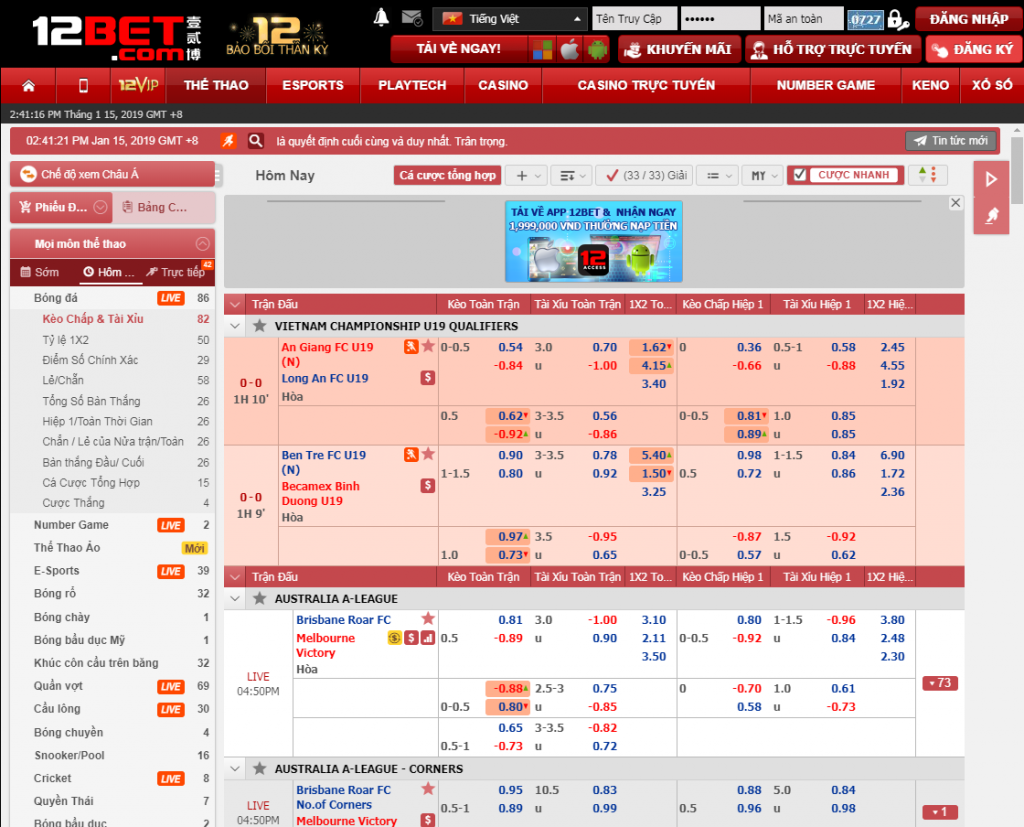The width and height of the screenshot is (1024, 827).
Task: Favorite the An Giang FC U19 match star
Action: pos(428,346)
